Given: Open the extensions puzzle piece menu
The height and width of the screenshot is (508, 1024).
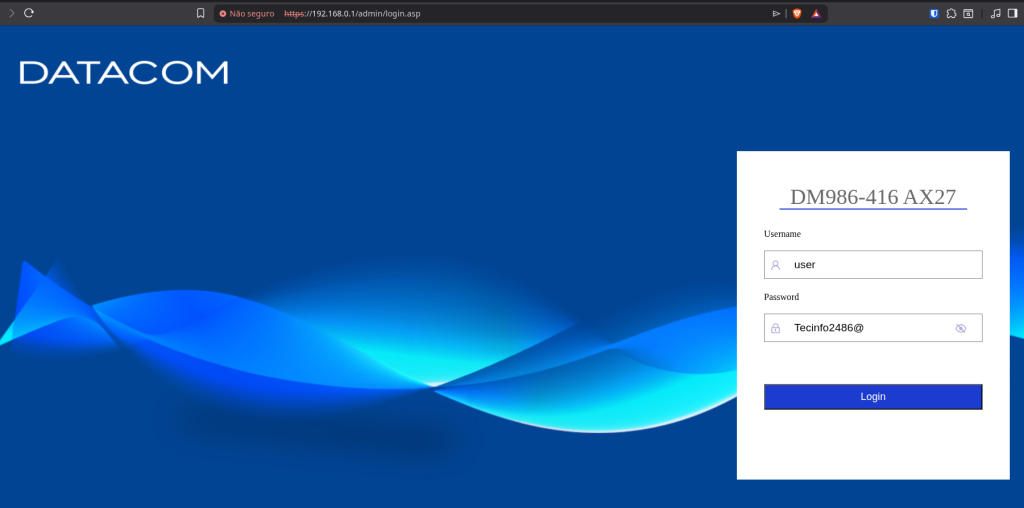Looking at the screenshot, I should 951,13.
